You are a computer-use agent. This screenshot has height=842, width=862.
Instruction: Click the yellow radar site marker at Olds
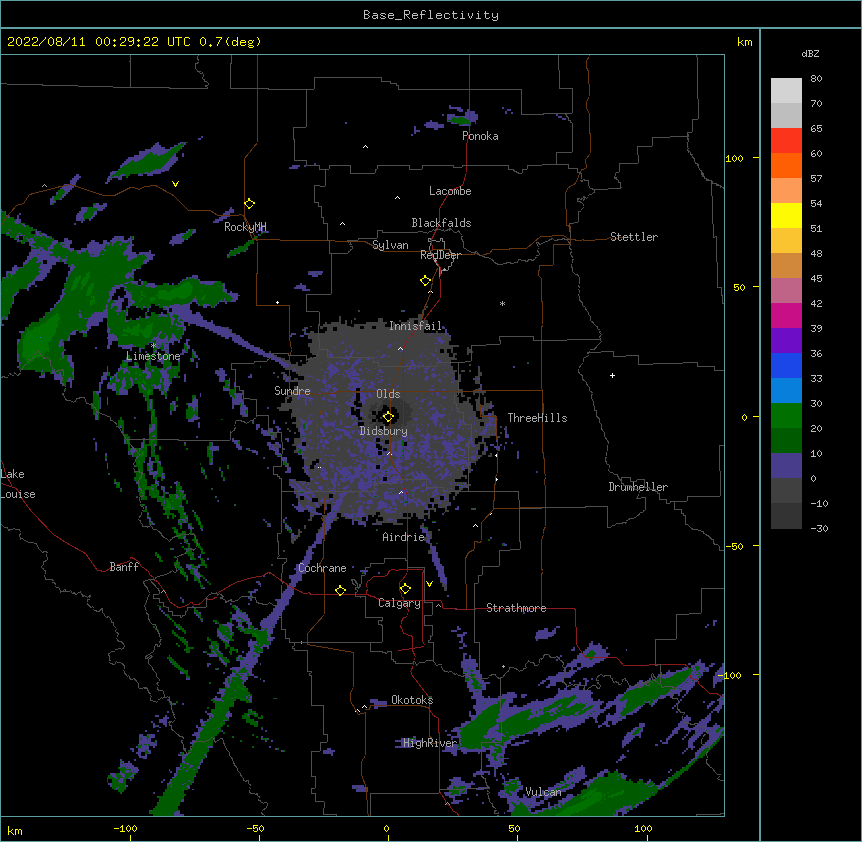coord(388,417)
